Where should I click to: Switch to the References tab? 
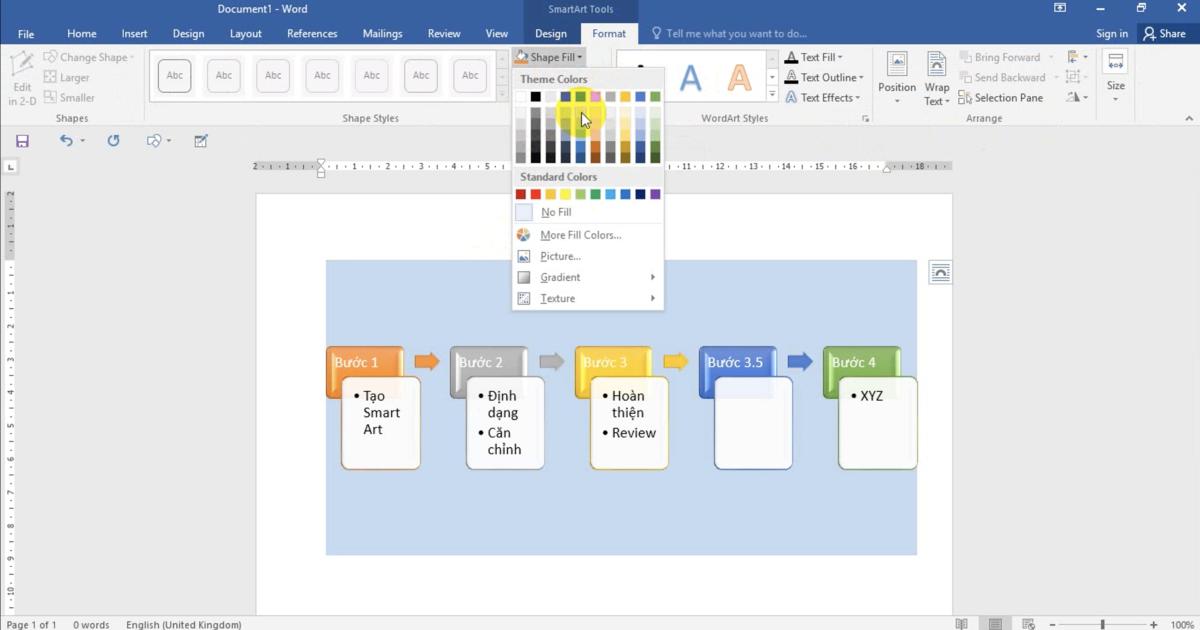pyautogui.click(x=312, y=33)
